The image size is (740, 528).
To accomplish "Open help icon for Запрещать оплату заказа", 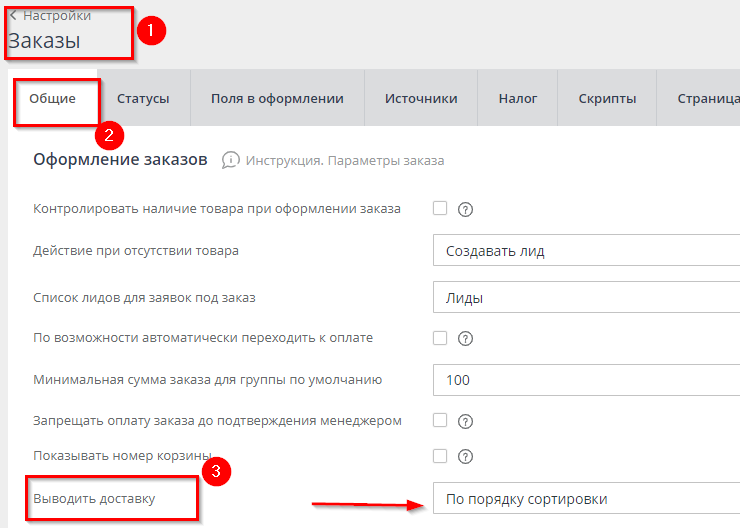I will (x=464, y=420).
